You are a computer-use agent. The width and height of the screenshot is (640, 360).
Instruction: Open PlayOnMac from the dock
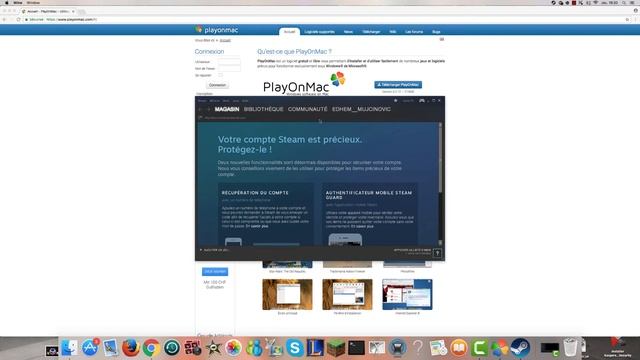(500, 348)
